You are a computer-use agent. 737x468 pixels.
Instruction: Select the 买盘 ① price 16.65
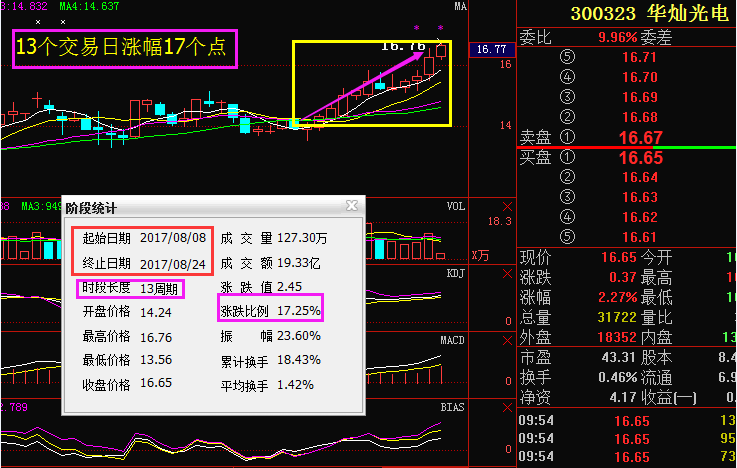point(640,157)
